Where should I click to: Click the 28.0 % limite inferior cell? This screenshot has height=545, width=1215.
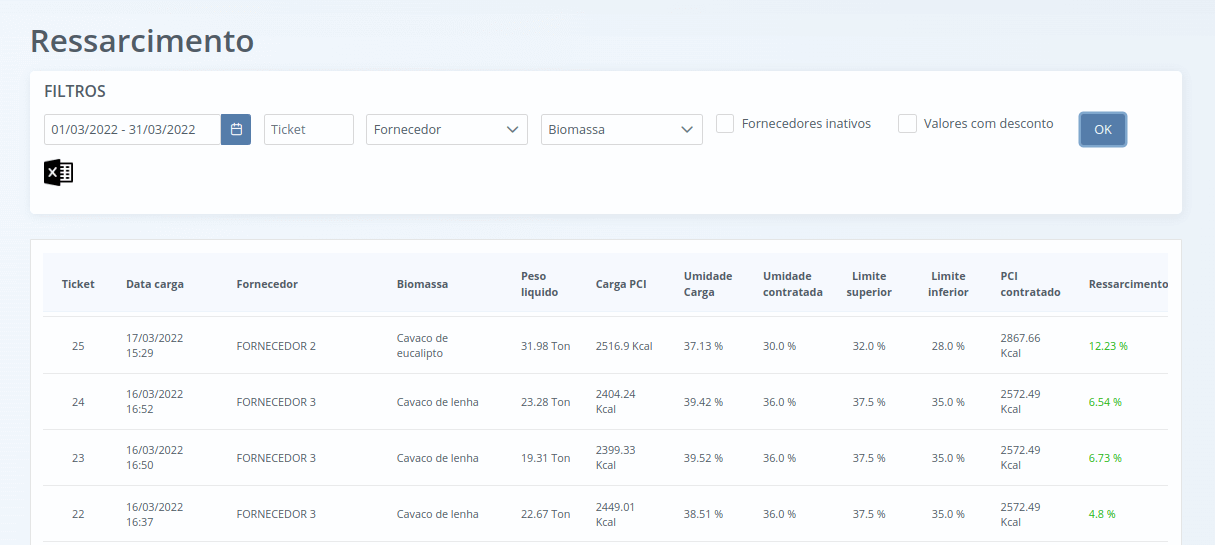[x=948, y=346]
